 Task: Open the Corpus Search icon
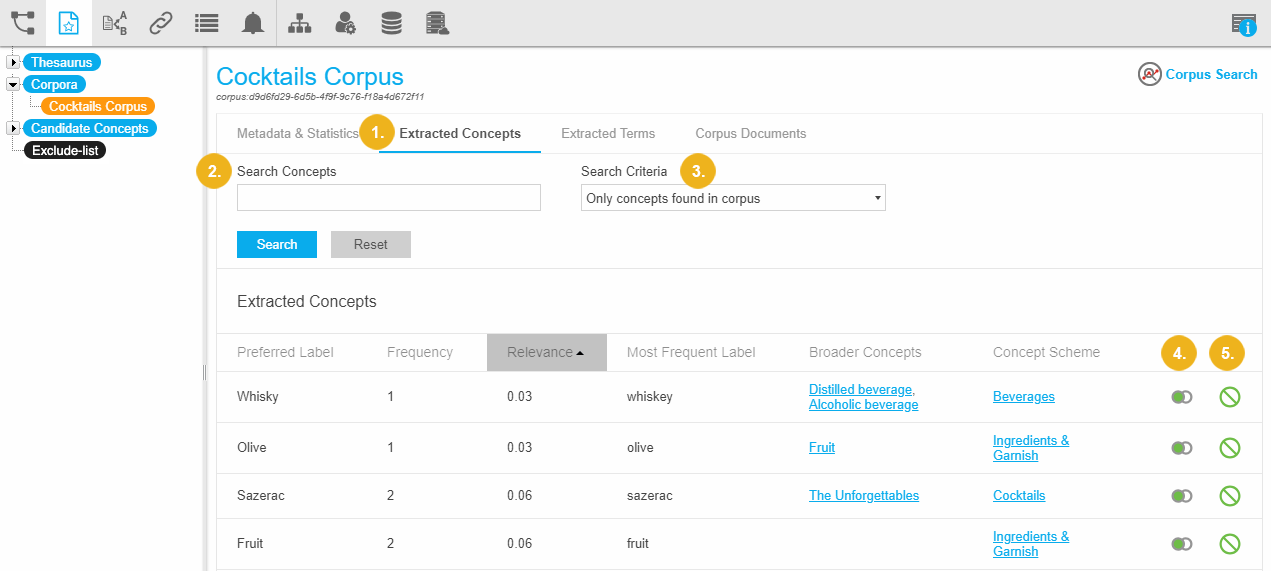tap(1150, 74)
